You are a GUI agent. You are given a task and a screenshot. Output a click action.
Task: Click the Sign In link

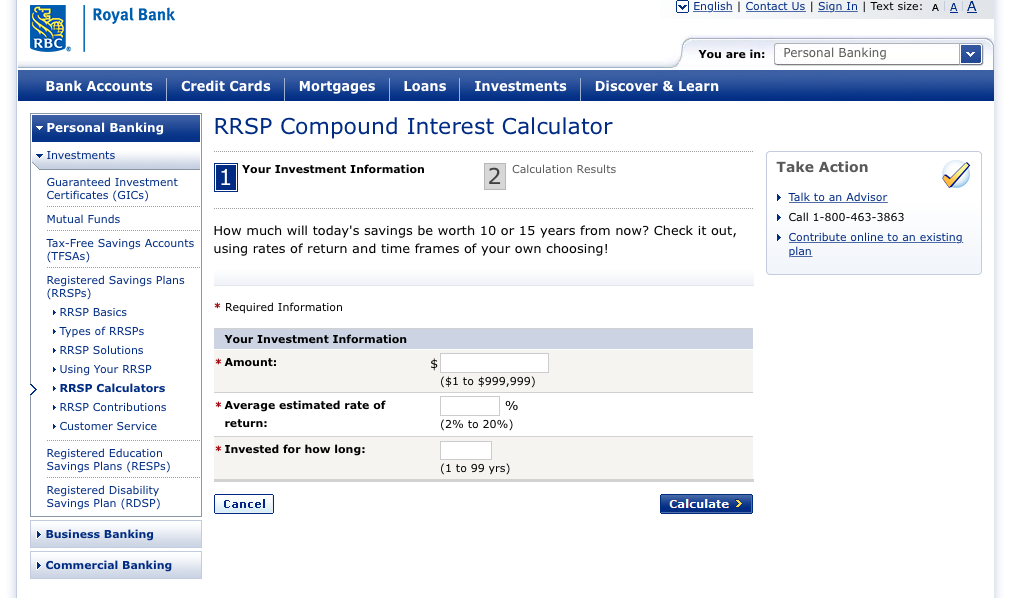click(837, 6)
